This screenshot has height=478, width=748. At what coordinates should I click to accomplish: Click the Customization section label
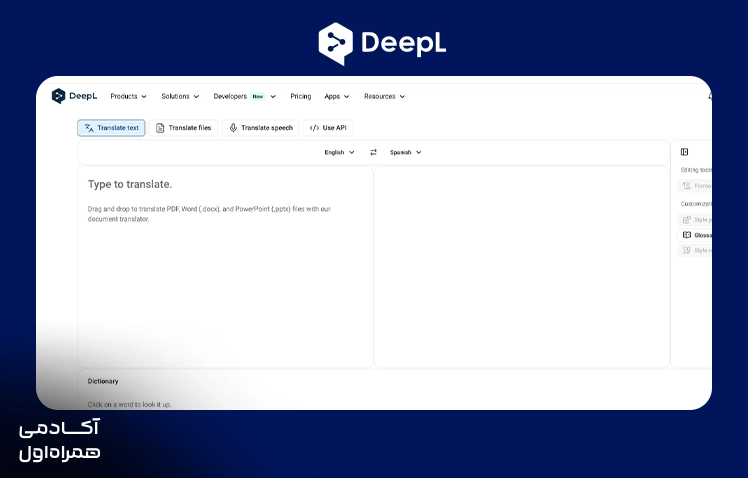point(696,204)
